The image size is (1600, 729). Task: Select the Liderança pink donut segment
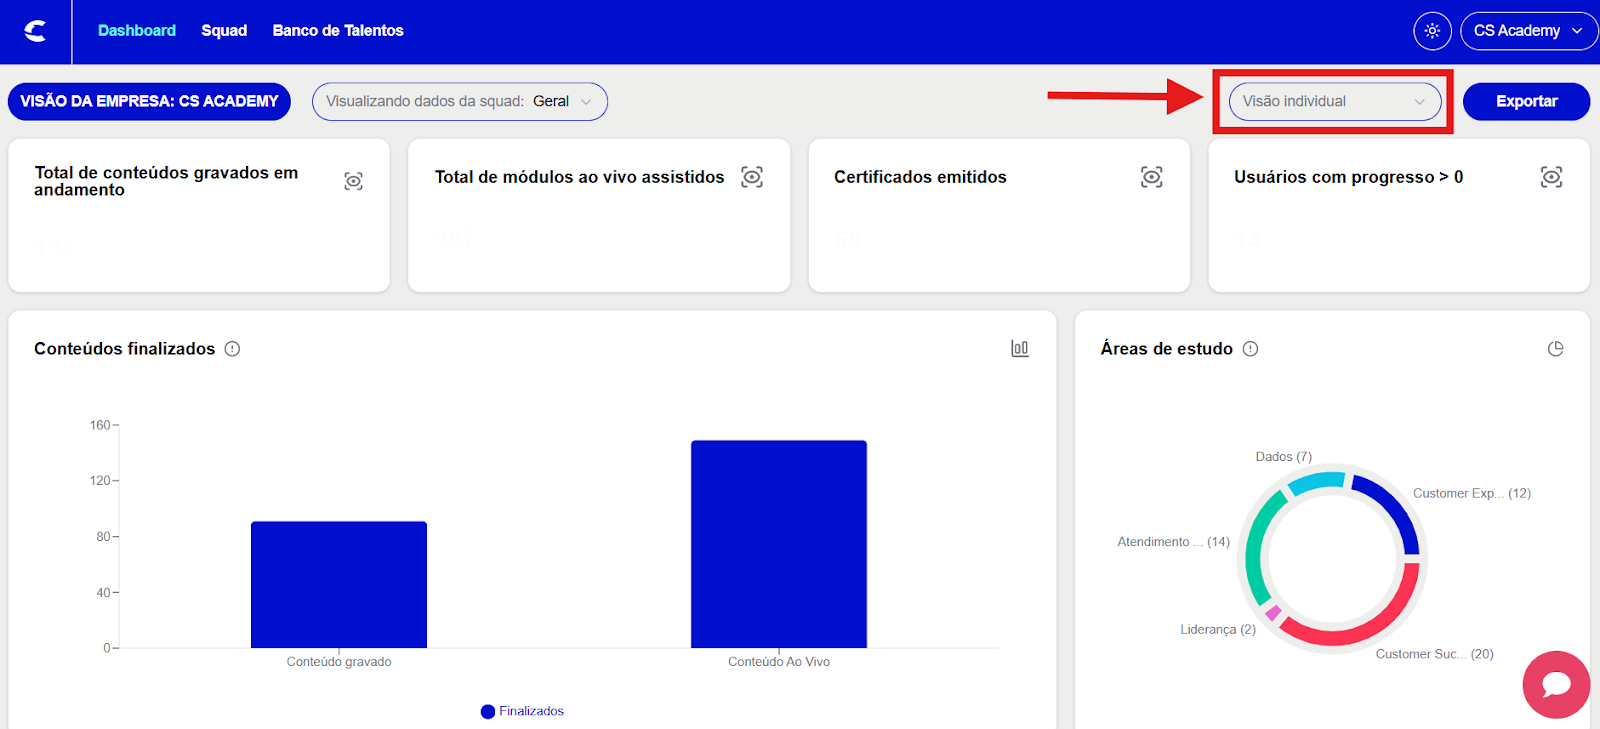click(x=1273, y=613)
